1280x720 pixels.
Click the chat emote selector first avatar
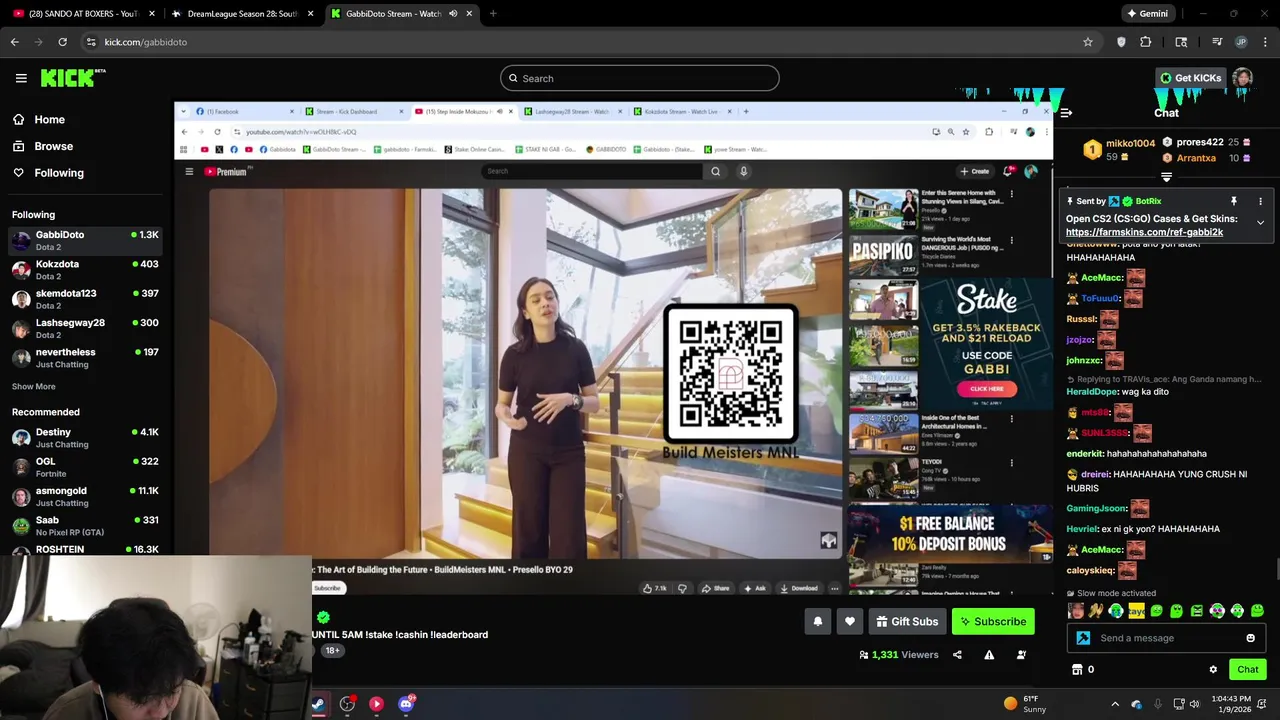coord(1076,611)
